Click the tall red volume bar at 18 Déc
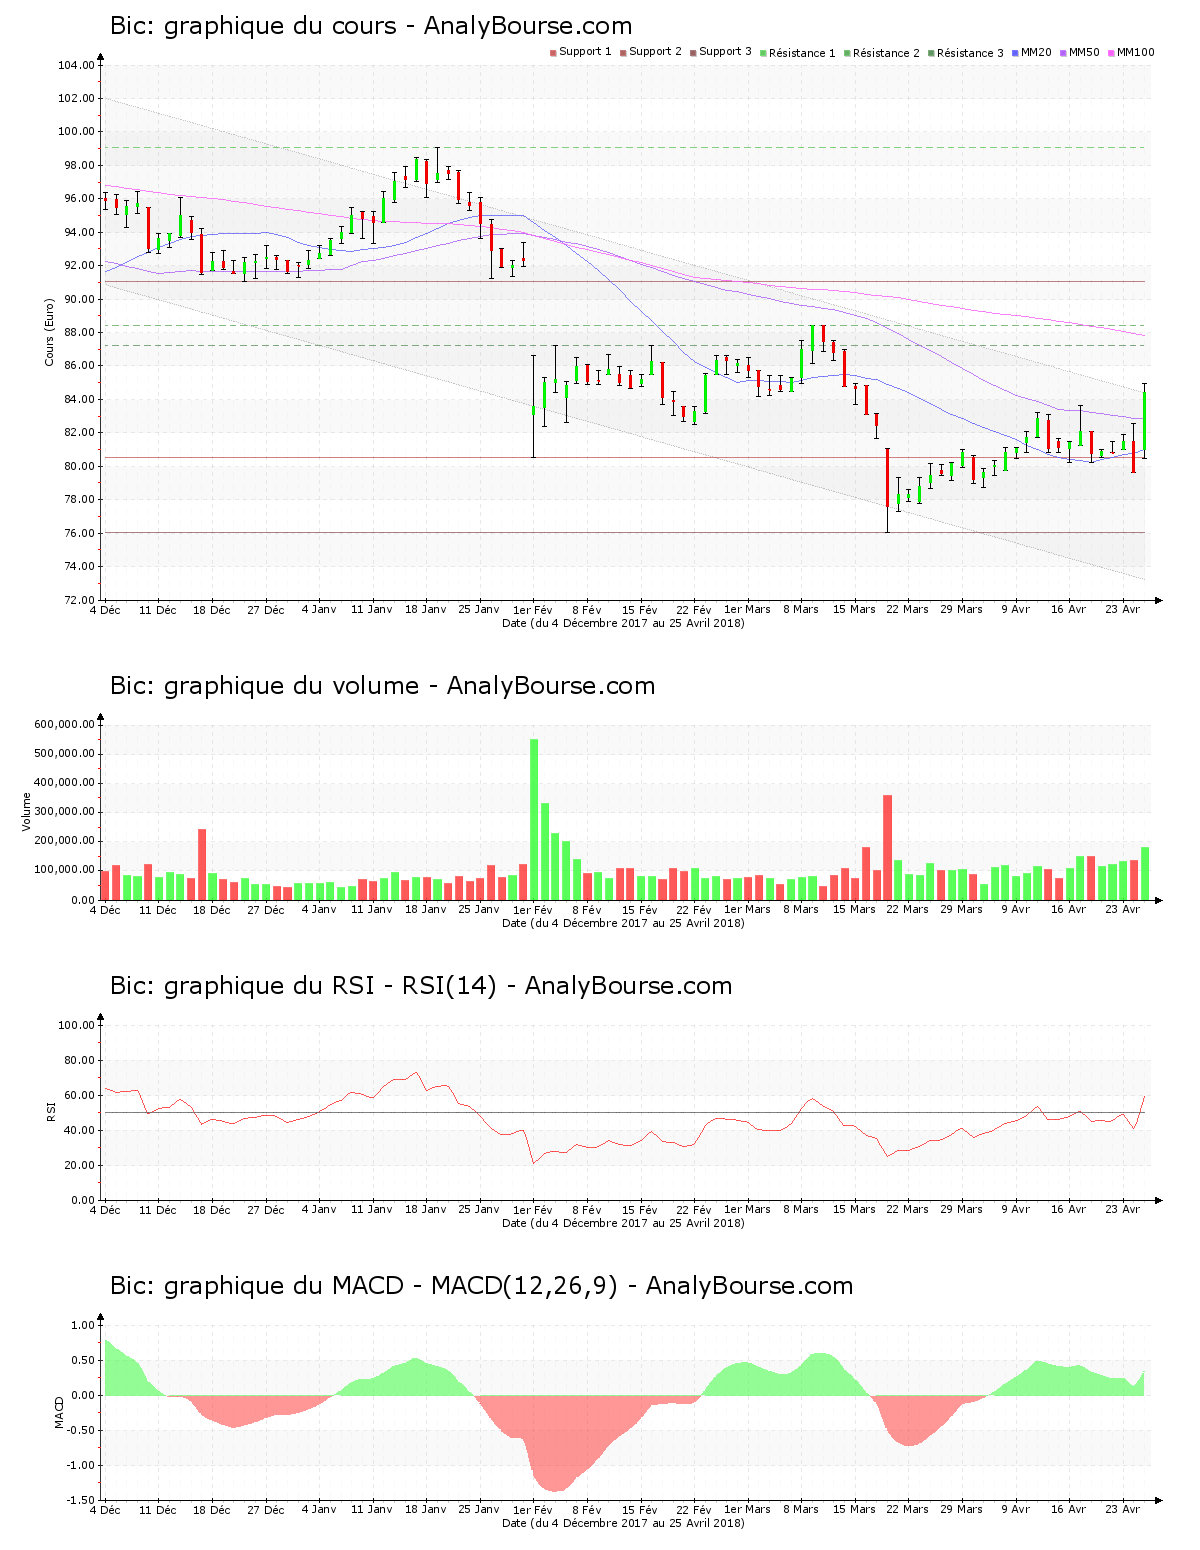The height and width of the screenshot is (1550, 1200). click(202, 864)
